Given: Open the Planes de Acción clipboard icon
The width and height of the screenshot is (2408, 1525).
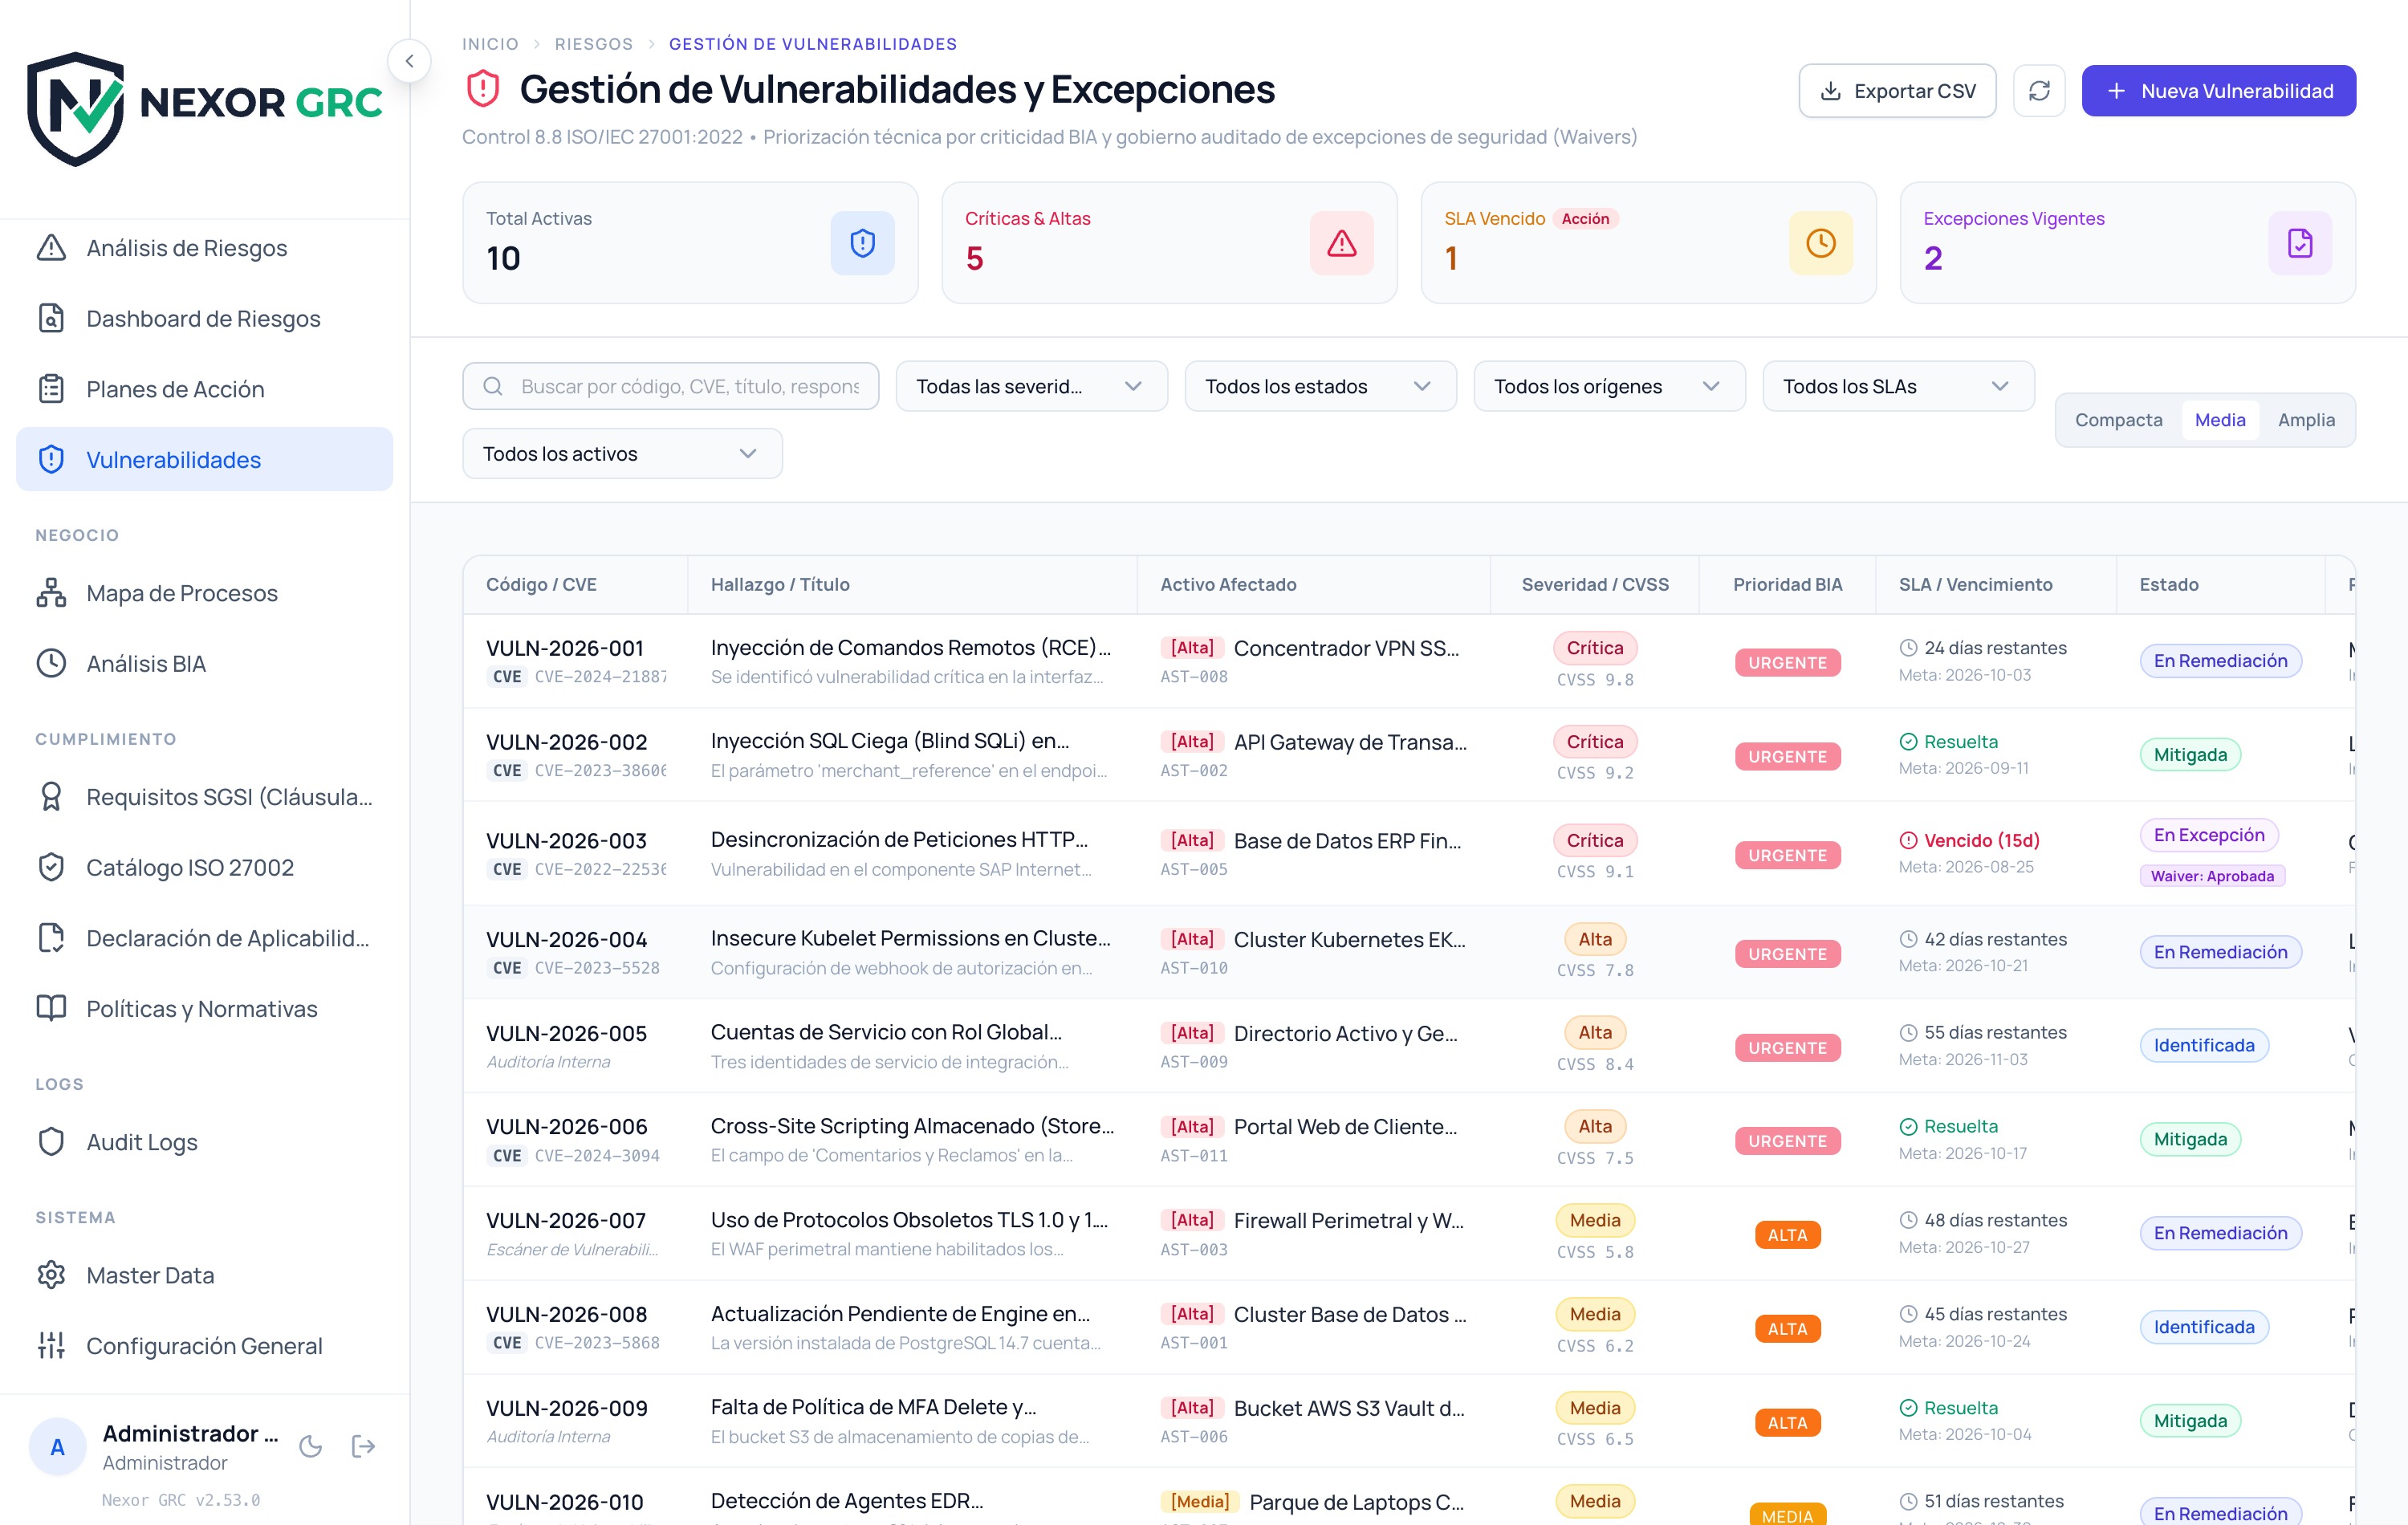Looking at the screenshot, I should pos(51,389).
